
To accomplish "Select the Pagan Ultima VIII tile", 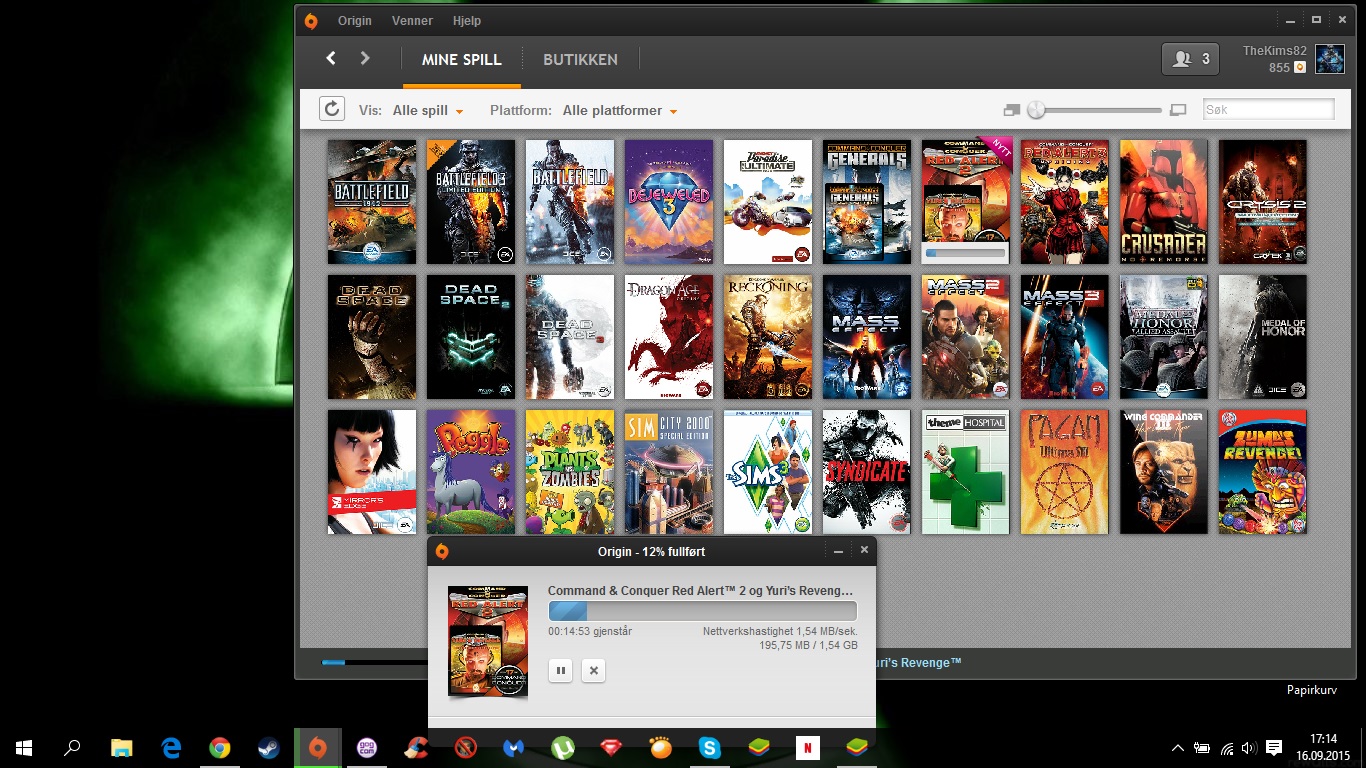I will 1065,472.
